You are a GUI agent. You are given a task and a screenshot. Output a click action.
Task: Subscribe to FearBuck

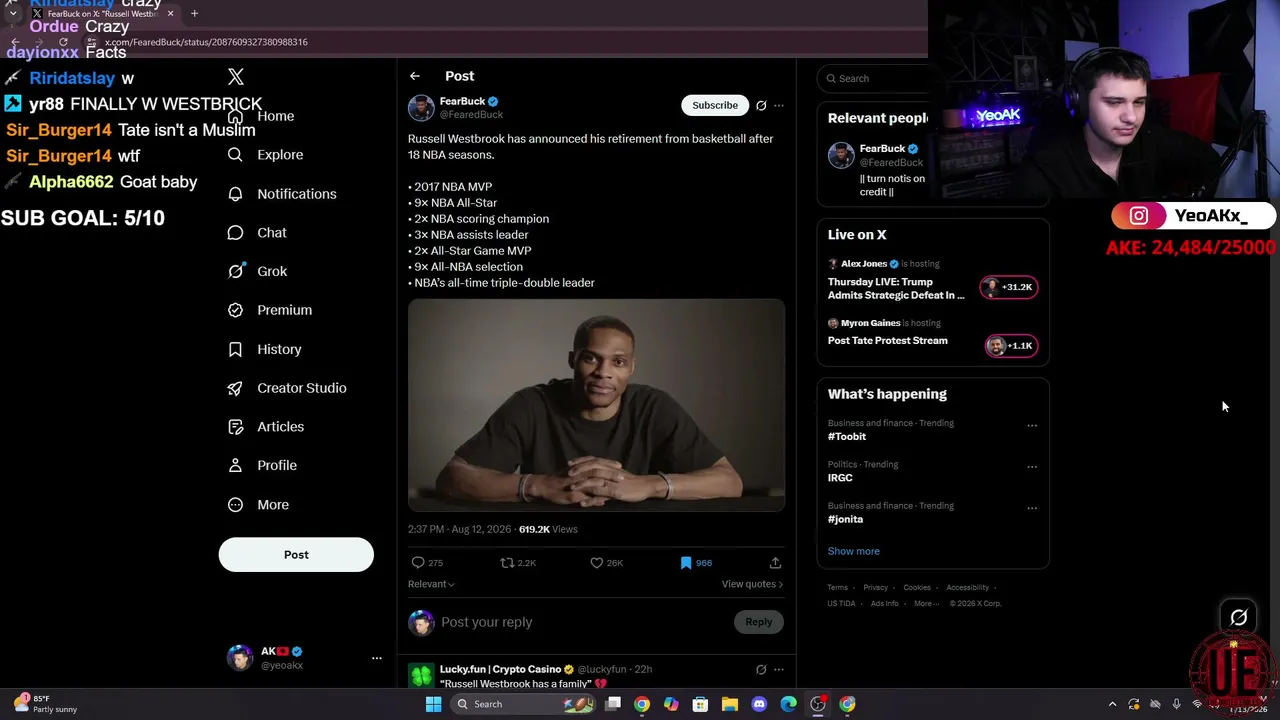click(715, 105)
